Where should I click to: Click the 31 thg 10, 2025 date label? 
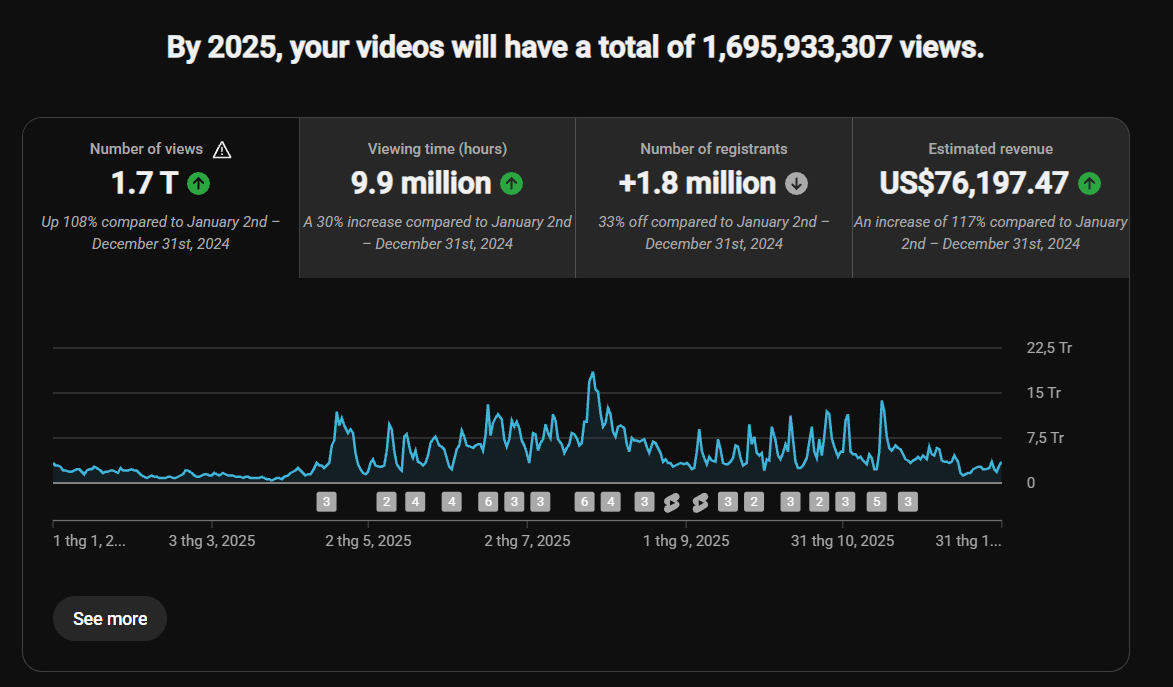842,540
